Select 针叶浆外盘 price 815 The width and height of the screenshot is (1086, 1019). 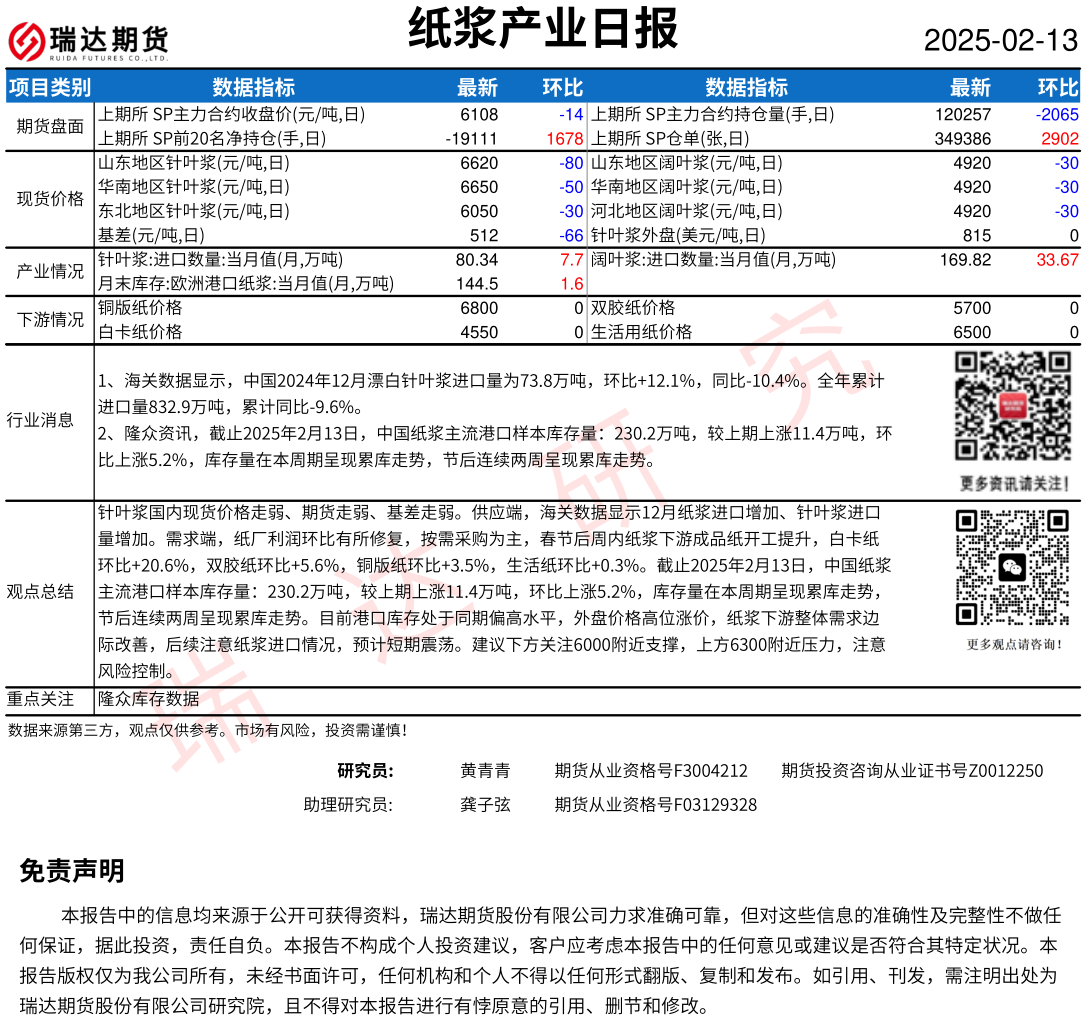[x=977, y=236]
